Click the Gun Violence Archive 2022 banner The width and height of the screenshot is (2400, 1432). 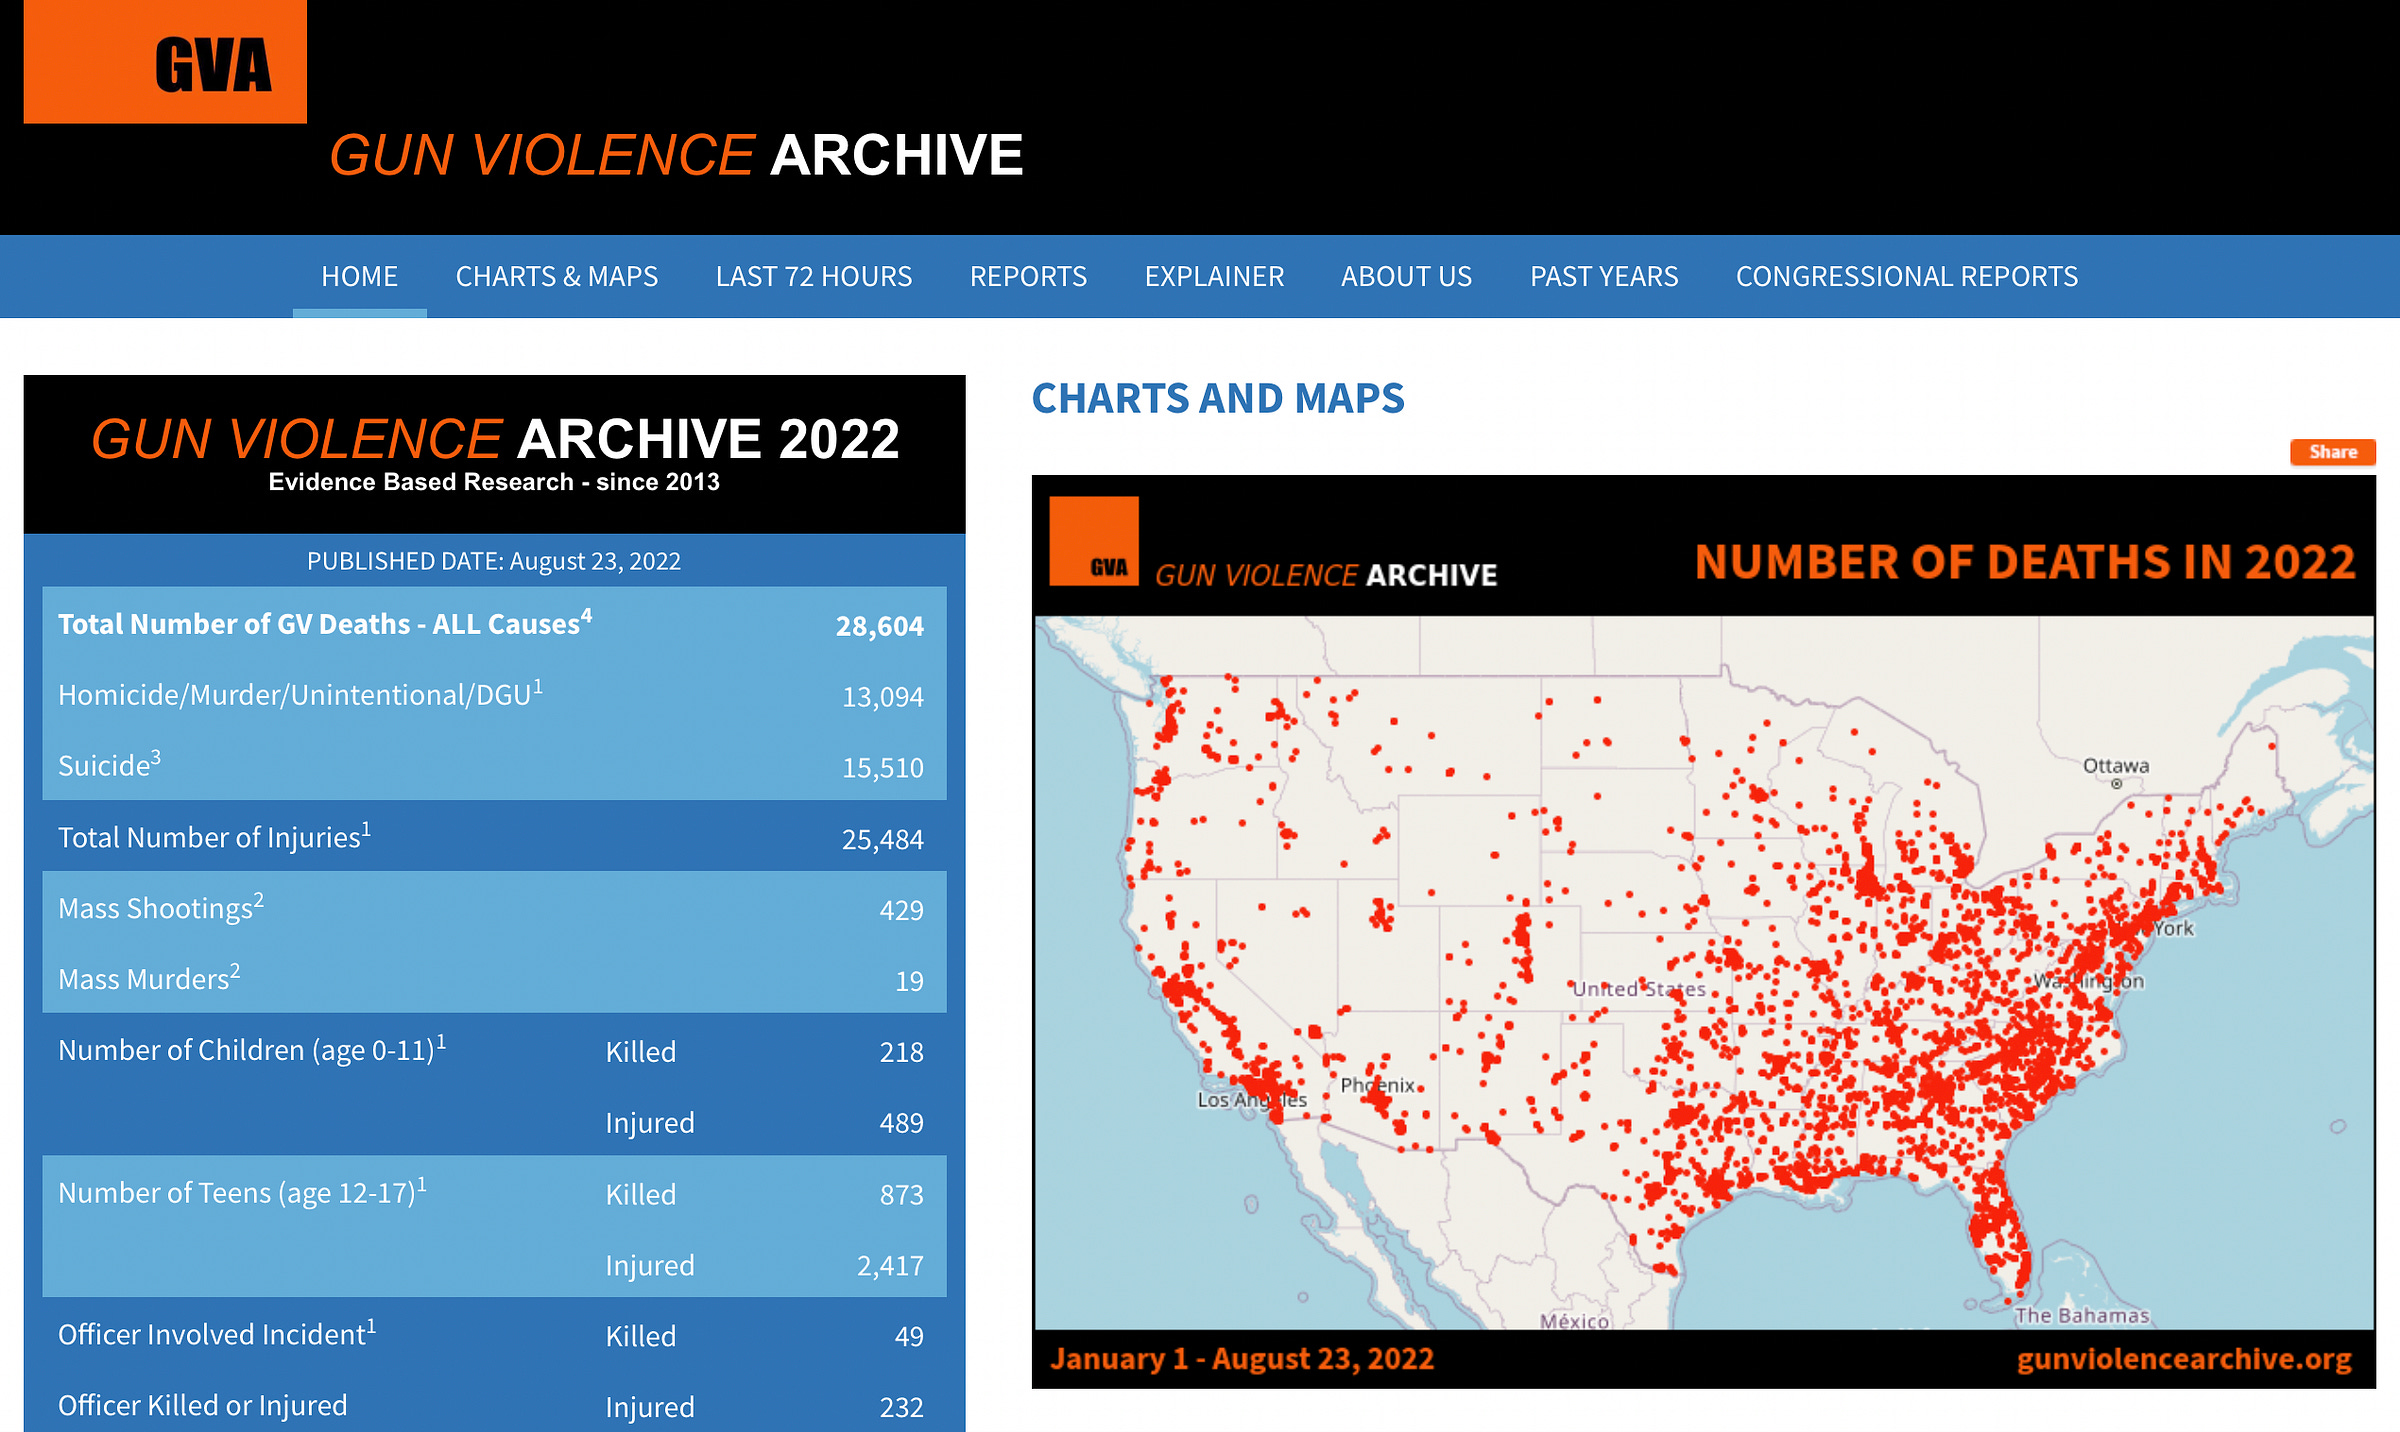tap(495, 453)
